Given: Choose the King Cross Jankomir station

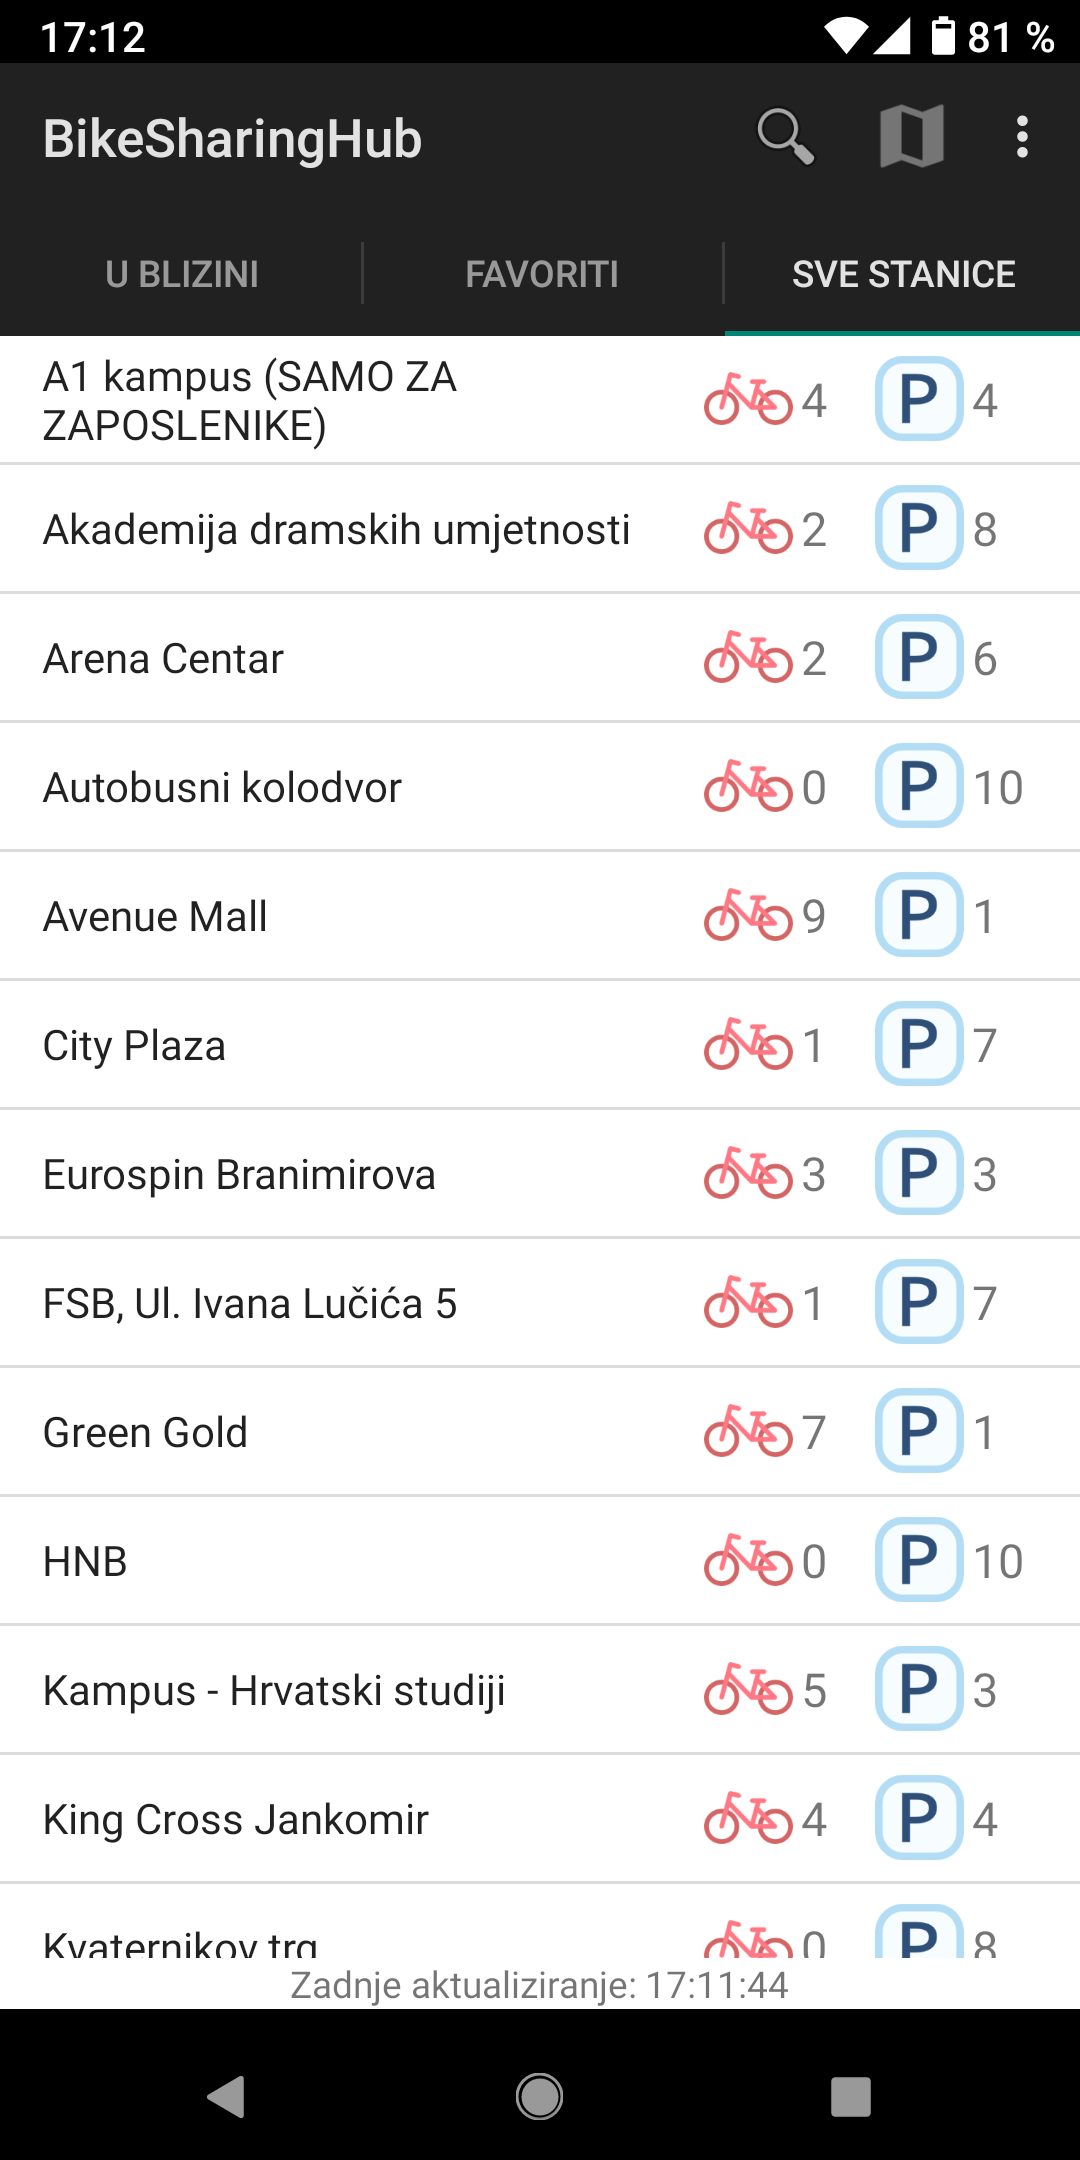Looking at the screenshot, I should (x=236, y=1819).
